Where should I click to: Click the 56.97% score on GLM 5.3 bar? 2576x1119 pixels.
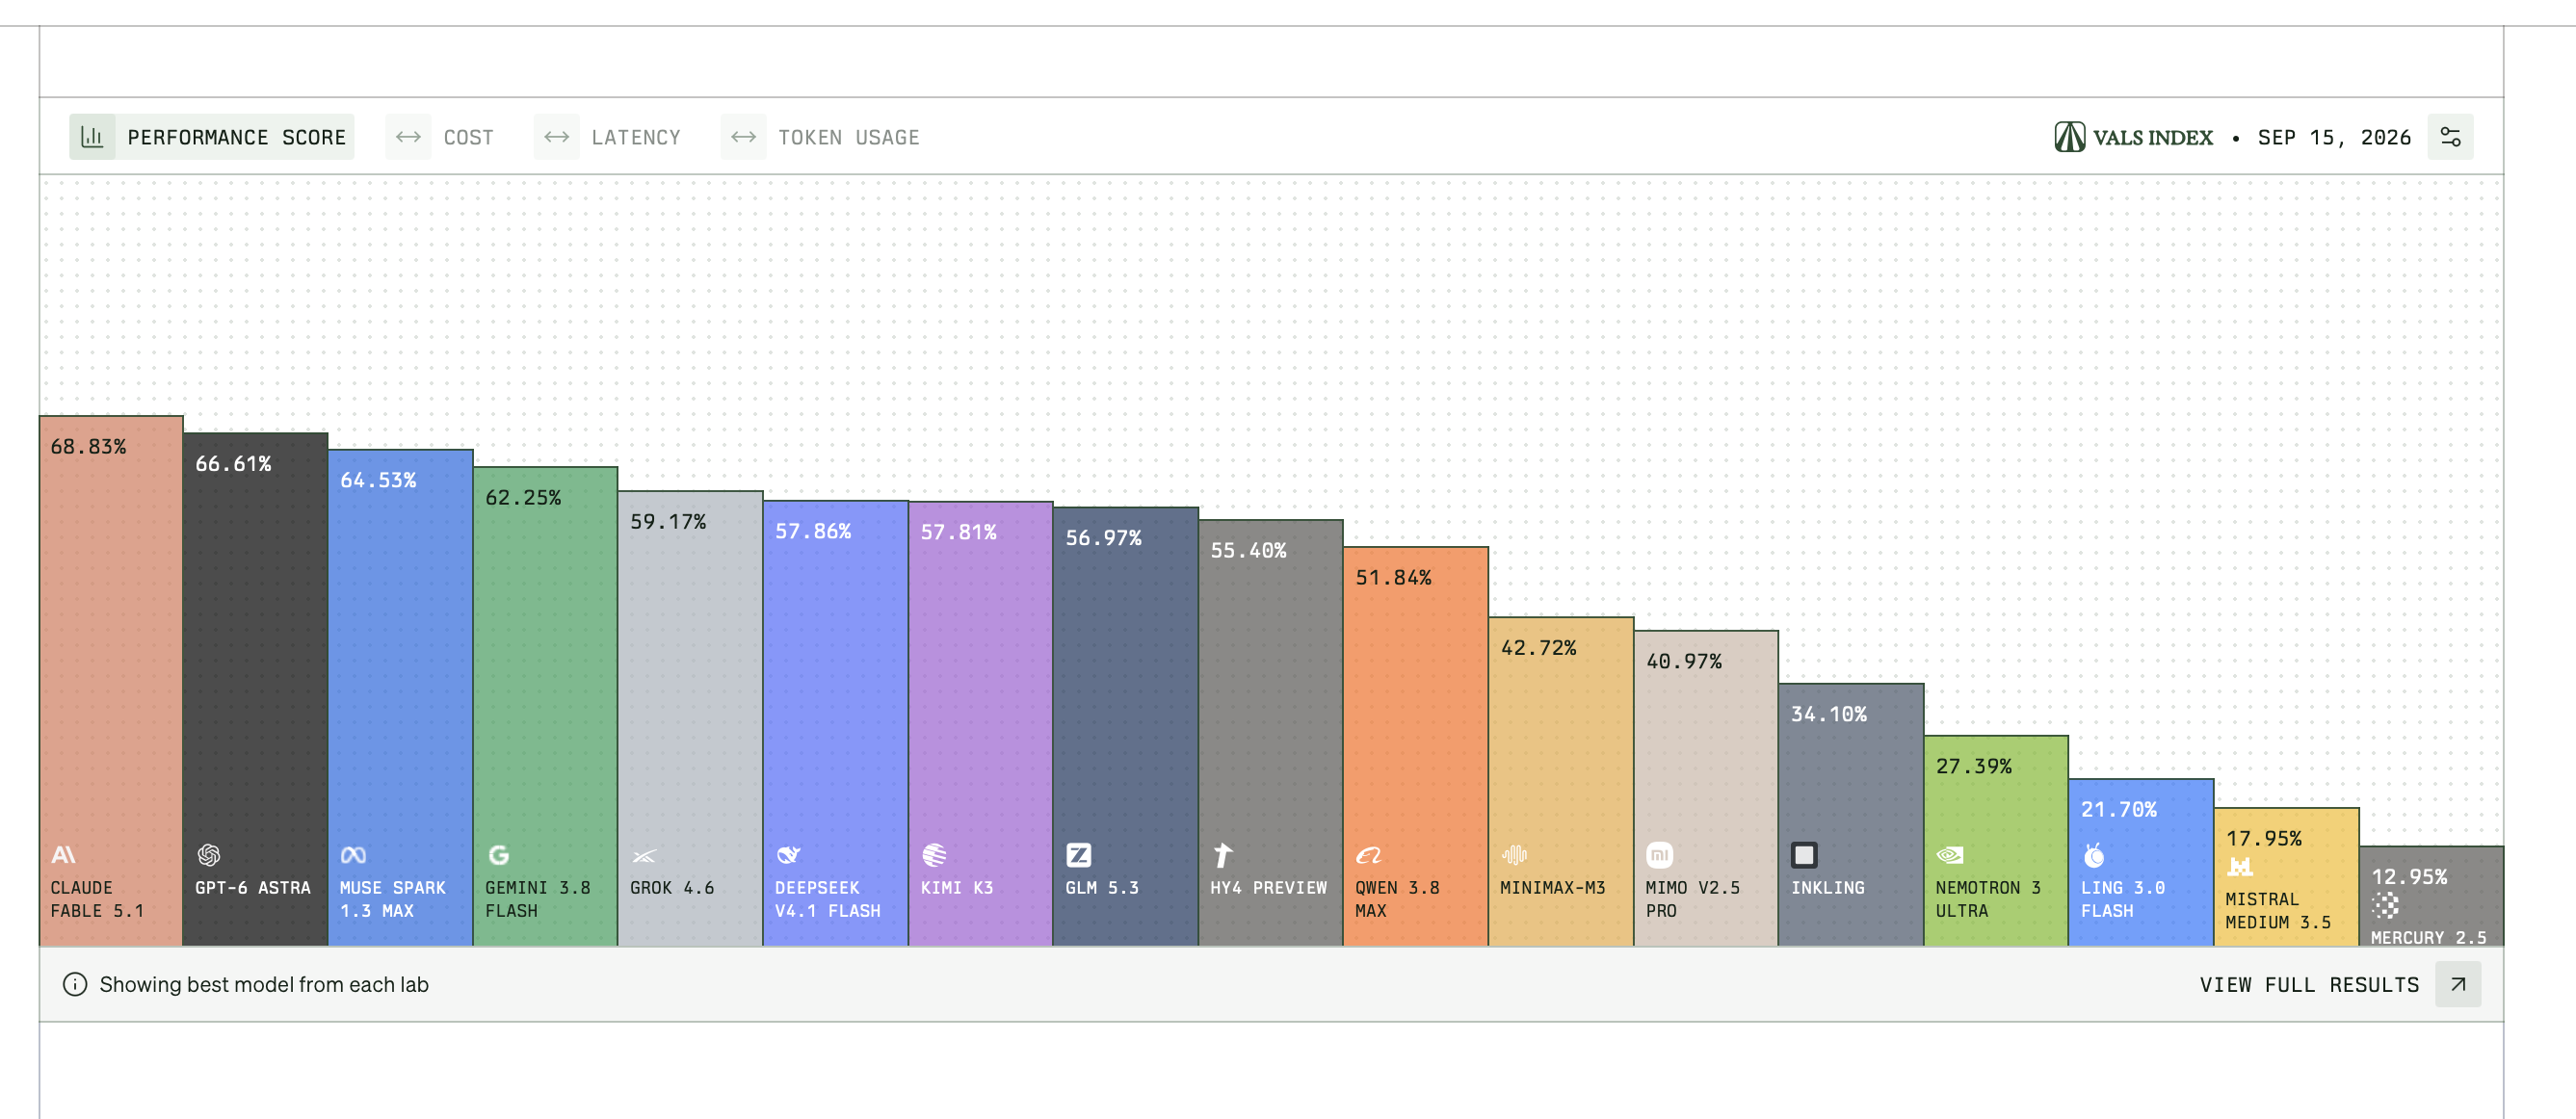pos(1103,537)
